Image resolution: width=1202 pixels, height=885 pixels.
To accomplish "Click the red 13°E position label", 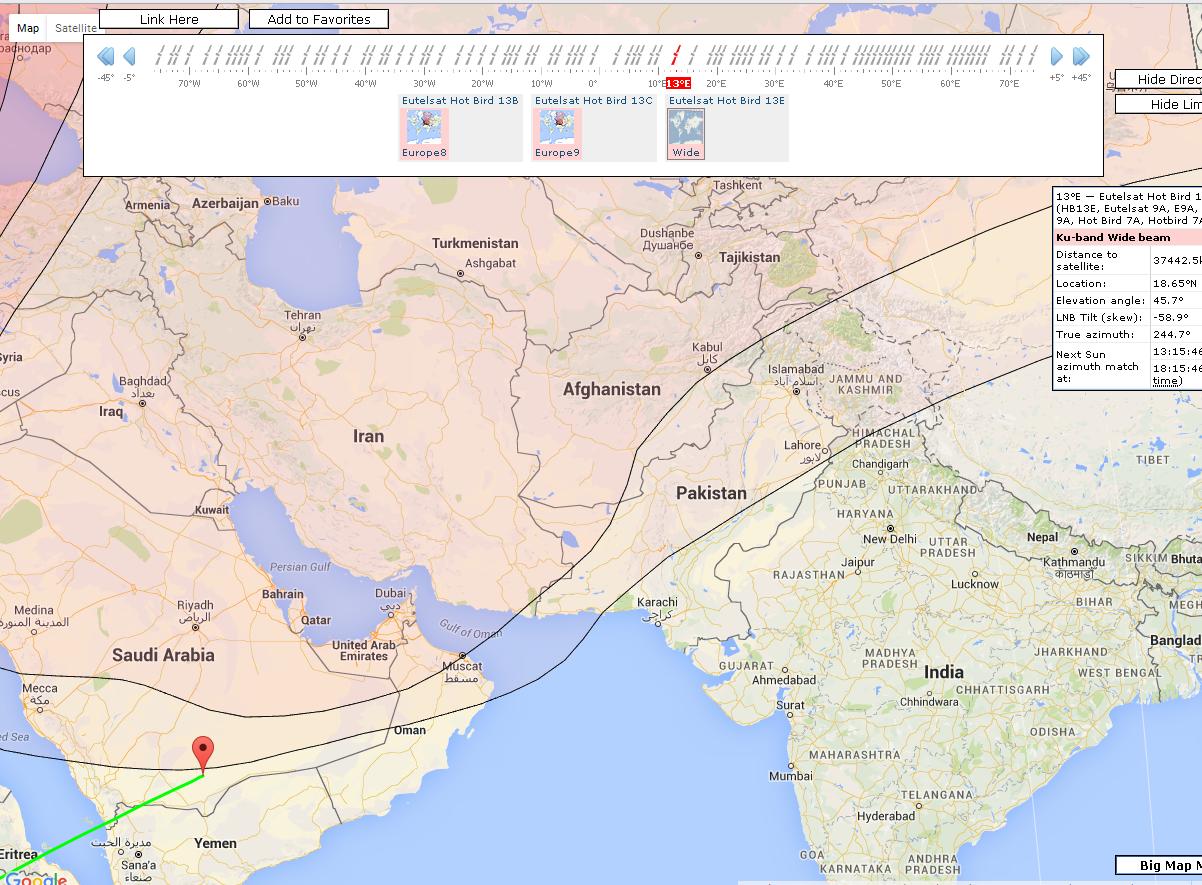I will point(678,84).
